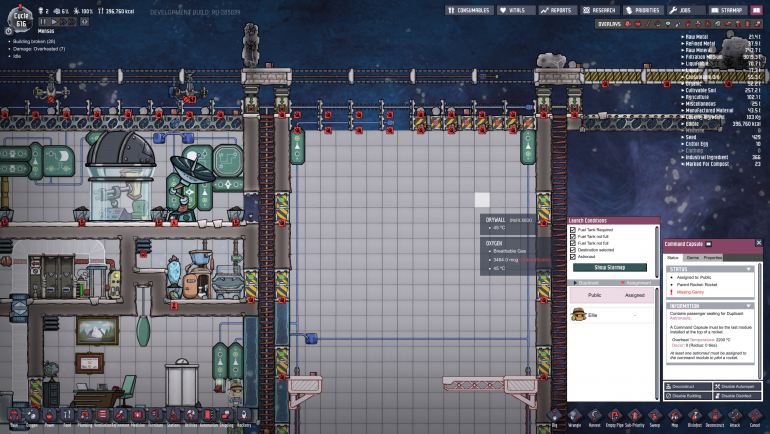Pause the game simulation

coord(43,22)
